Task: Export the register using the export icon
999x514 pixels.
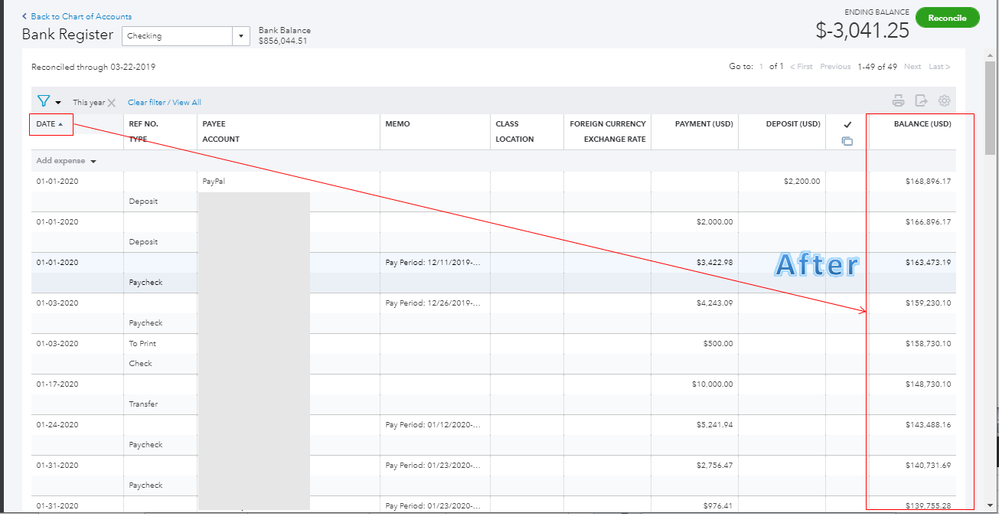Action: click(921, 101)
